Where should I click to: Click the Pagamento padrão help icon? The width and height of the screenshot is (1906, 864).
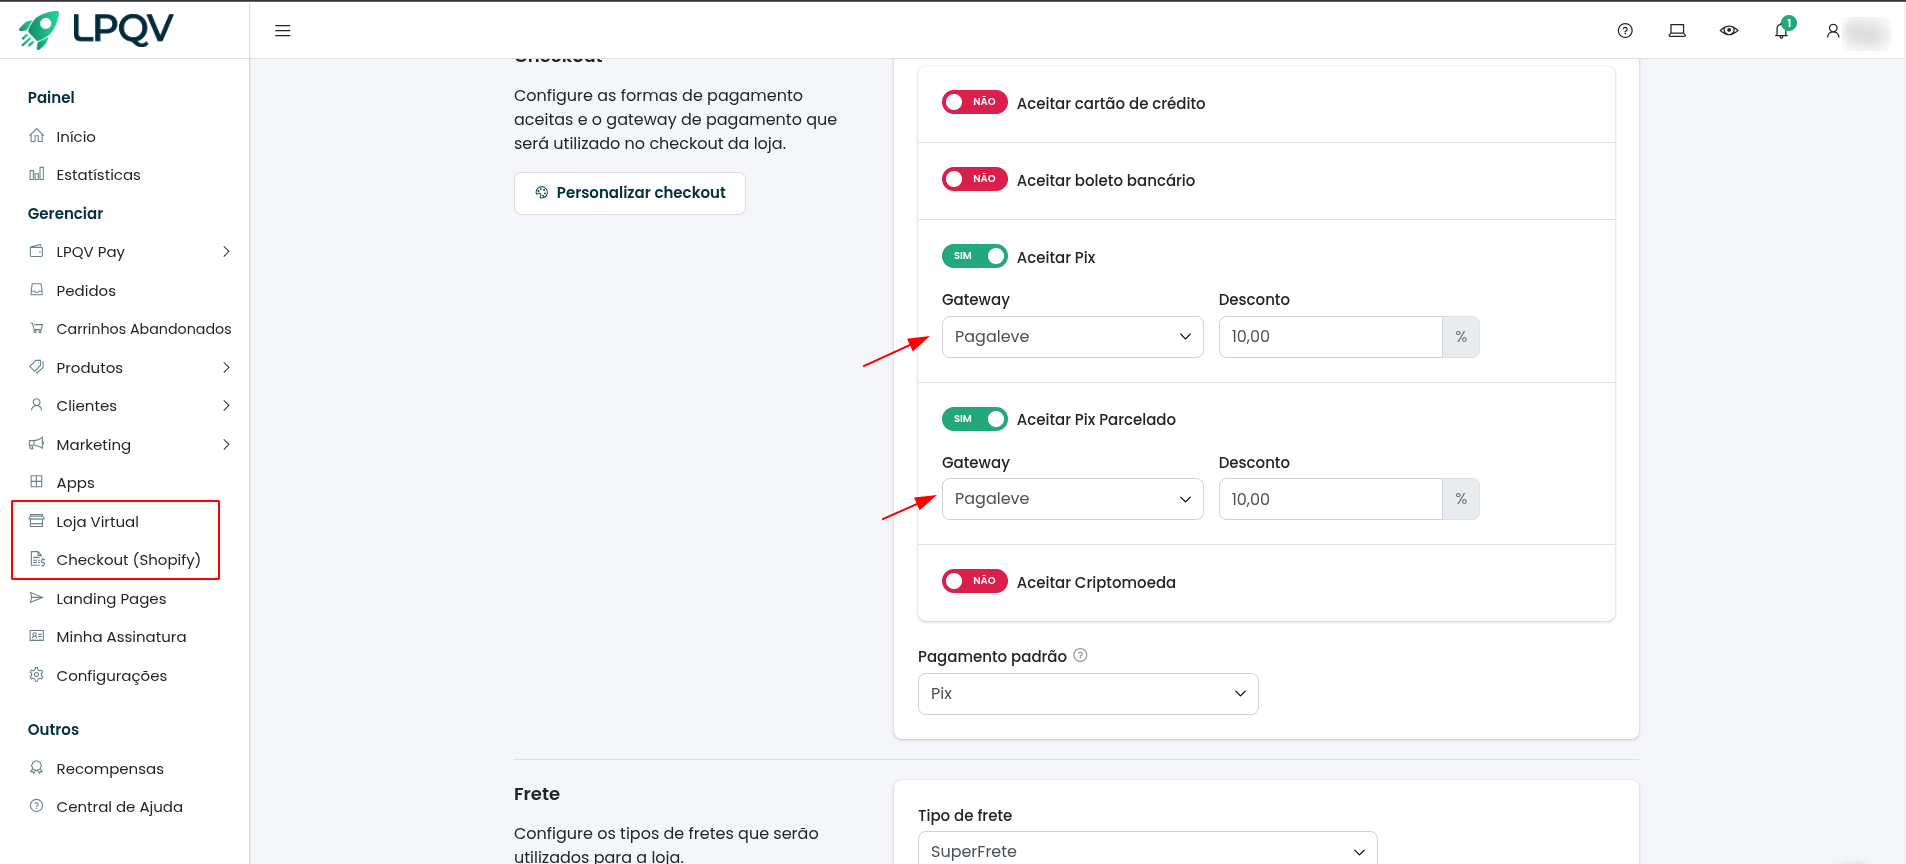[x=1080, y=656]
